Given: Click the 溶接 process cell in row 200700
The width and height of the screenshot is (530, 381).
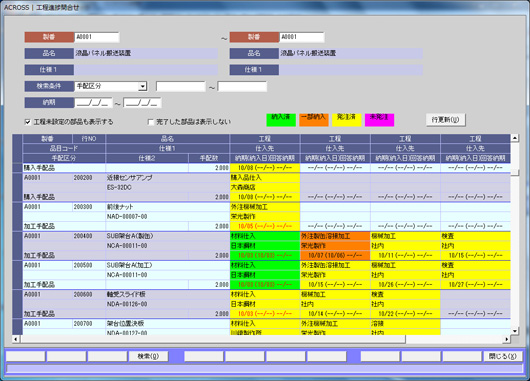Looking at the screenshot, I should click(x=405, y=324).
